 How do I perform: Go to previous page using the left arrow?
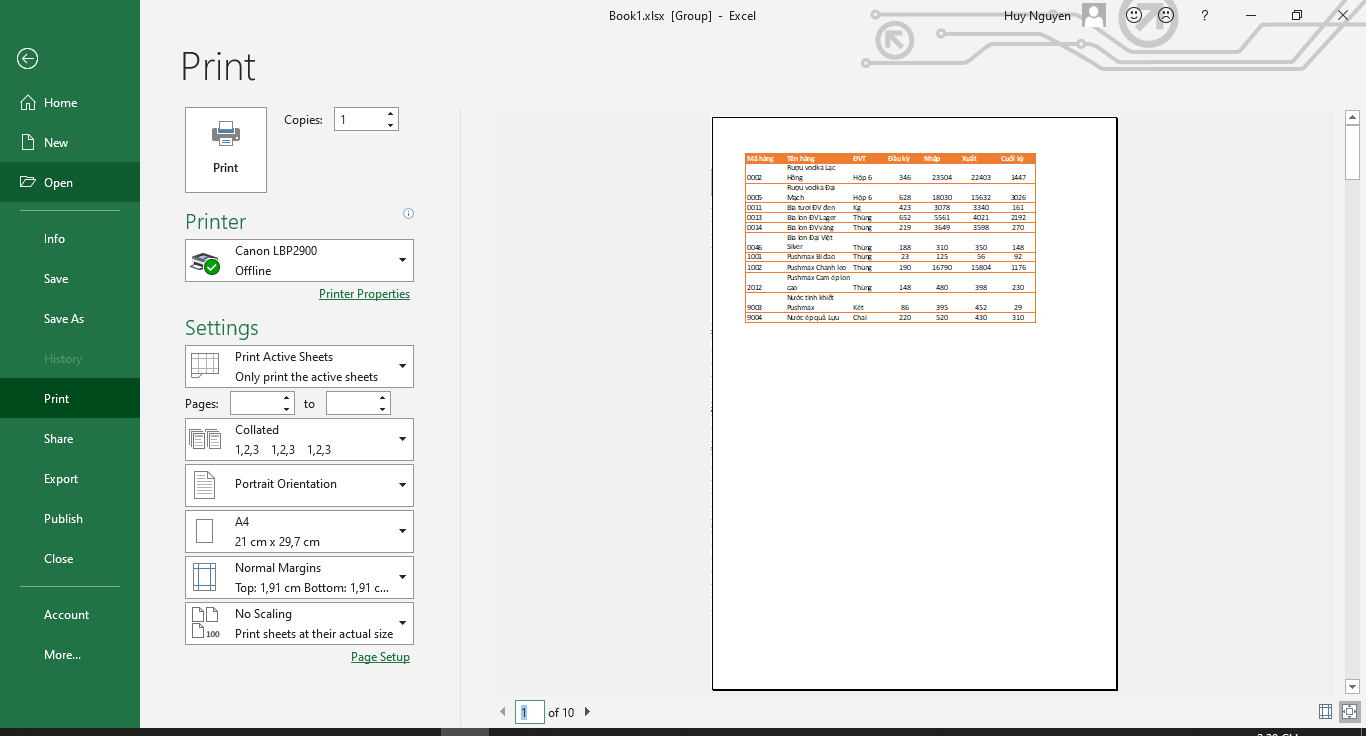pos(503,712)
